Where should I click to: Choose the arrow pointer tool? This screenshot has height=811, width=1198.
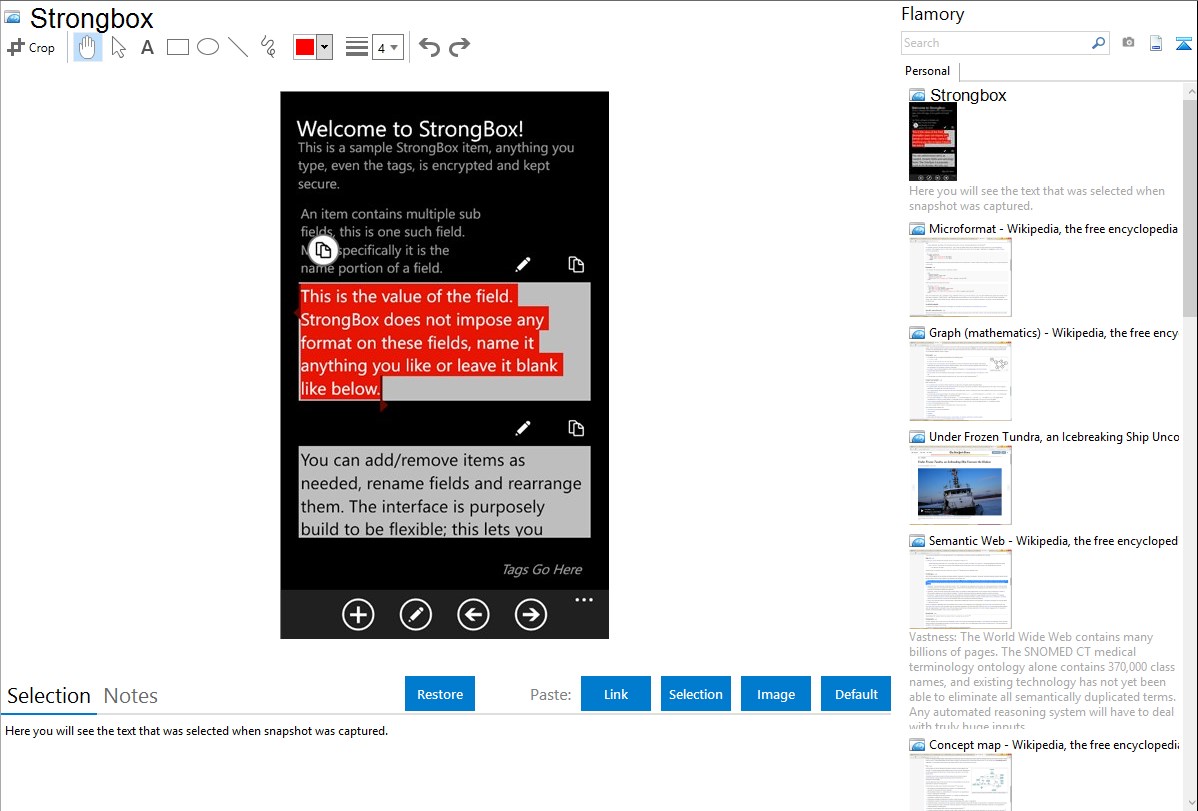click(x=118, y=47)
